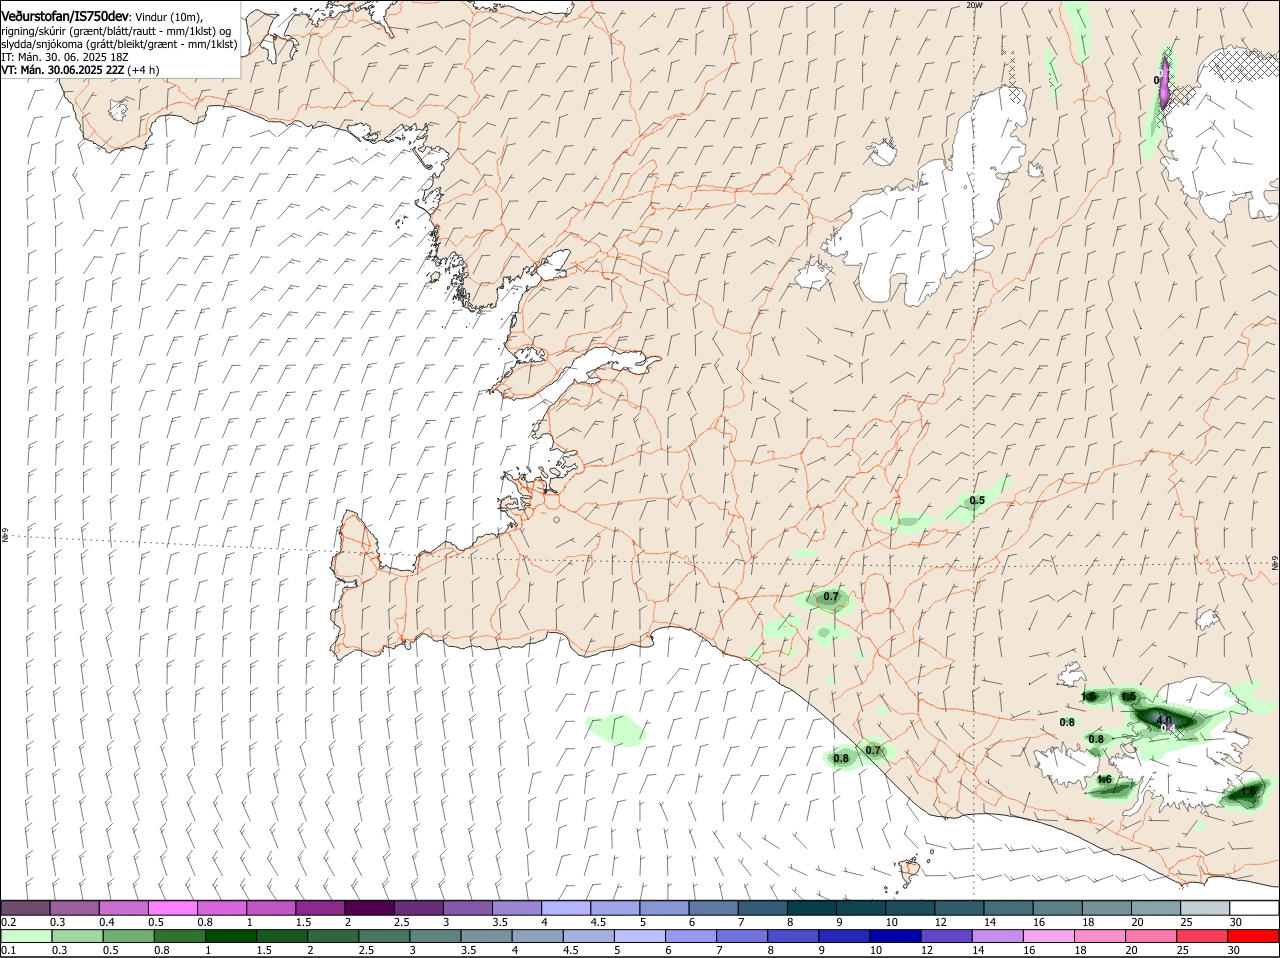Select top-row legend swatch between 20 and 25
1280x958 pixels.
(x=1155, y=908)
